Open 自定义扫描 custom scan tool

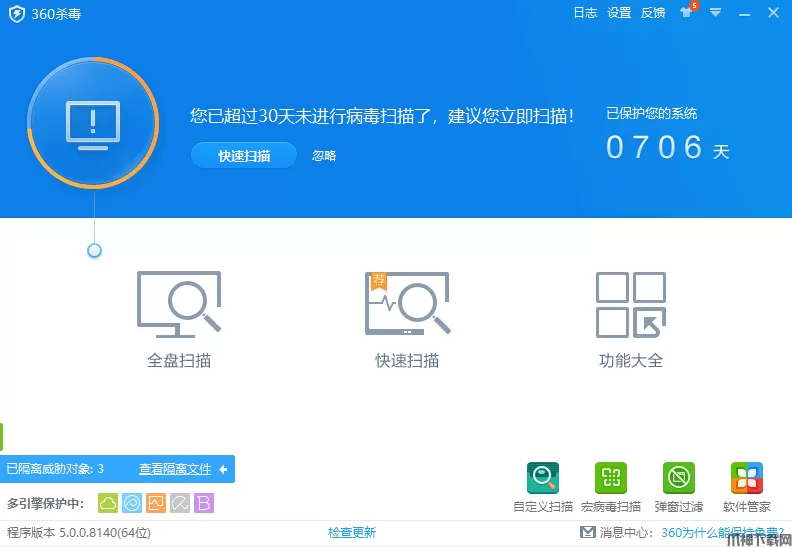pos(543,479)
